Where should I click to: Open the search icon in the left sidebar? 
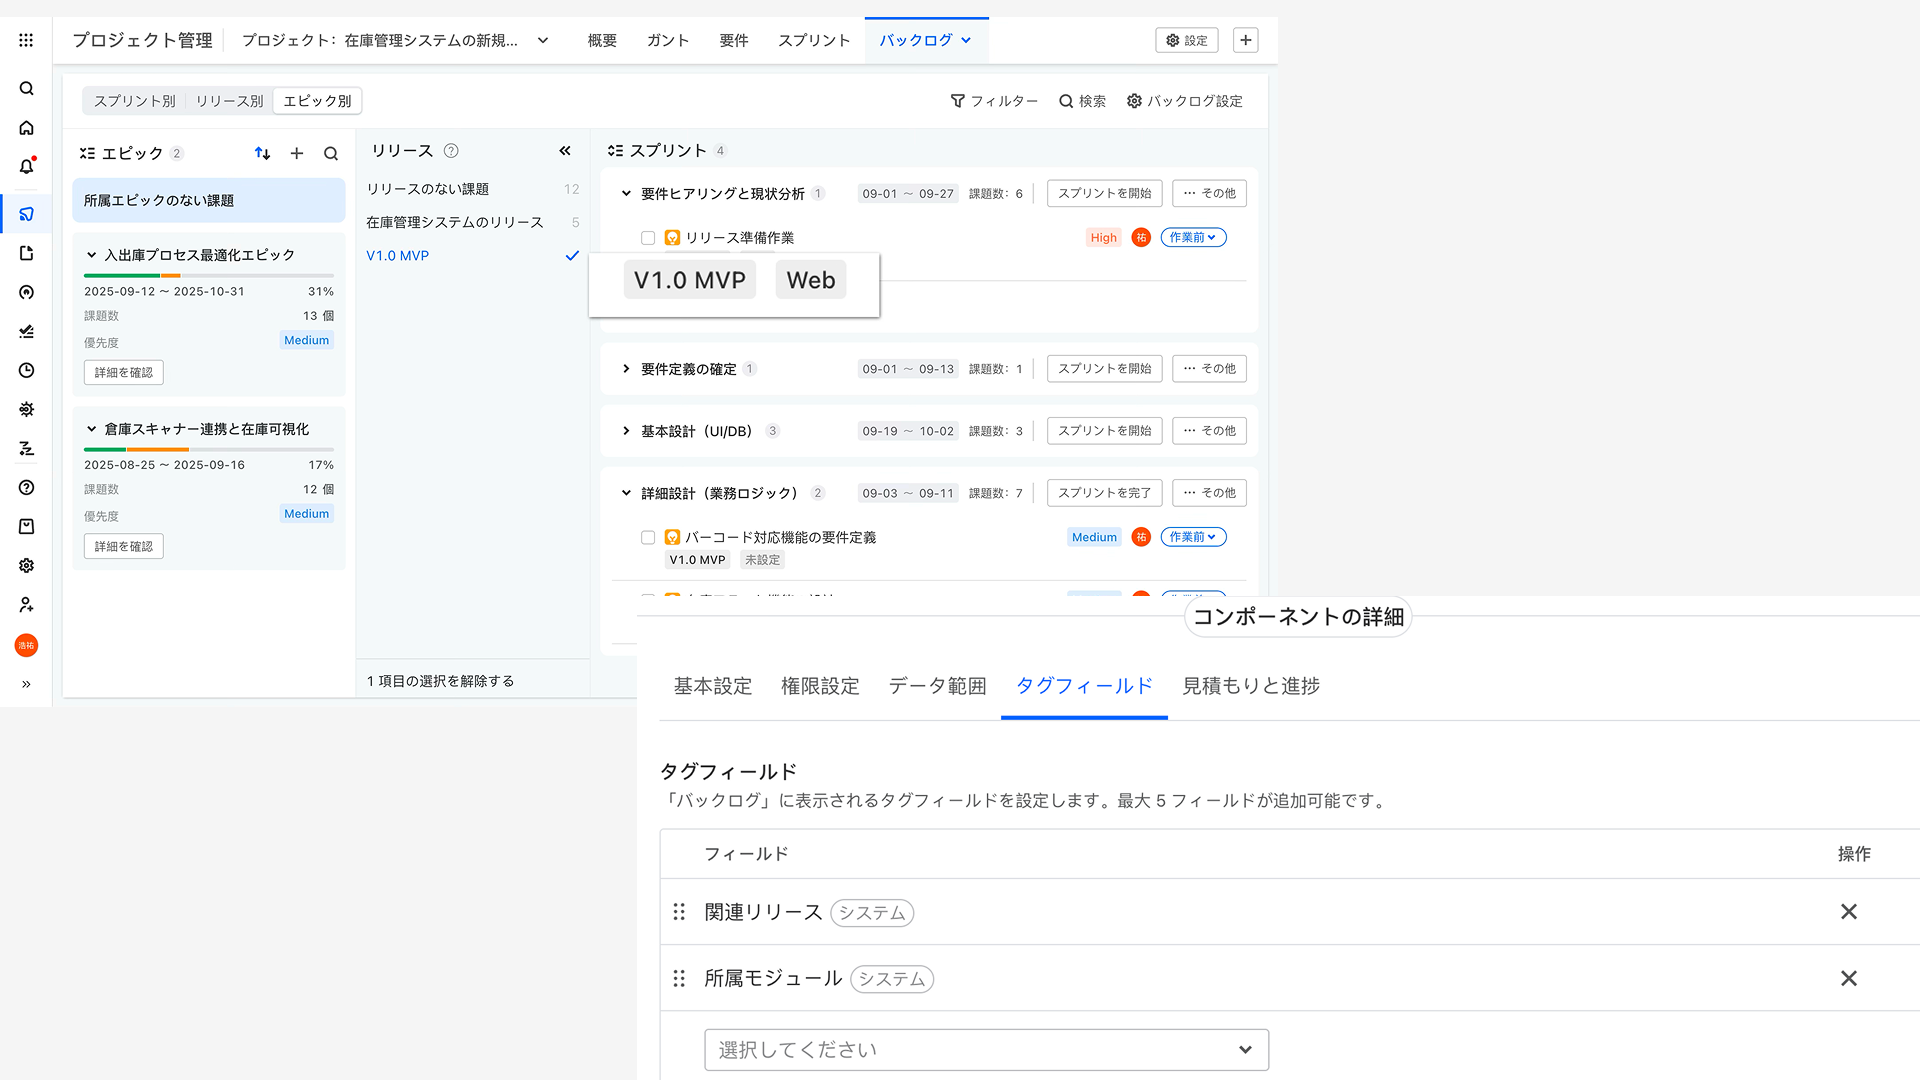pyautogui.click(x=26, y=88)
